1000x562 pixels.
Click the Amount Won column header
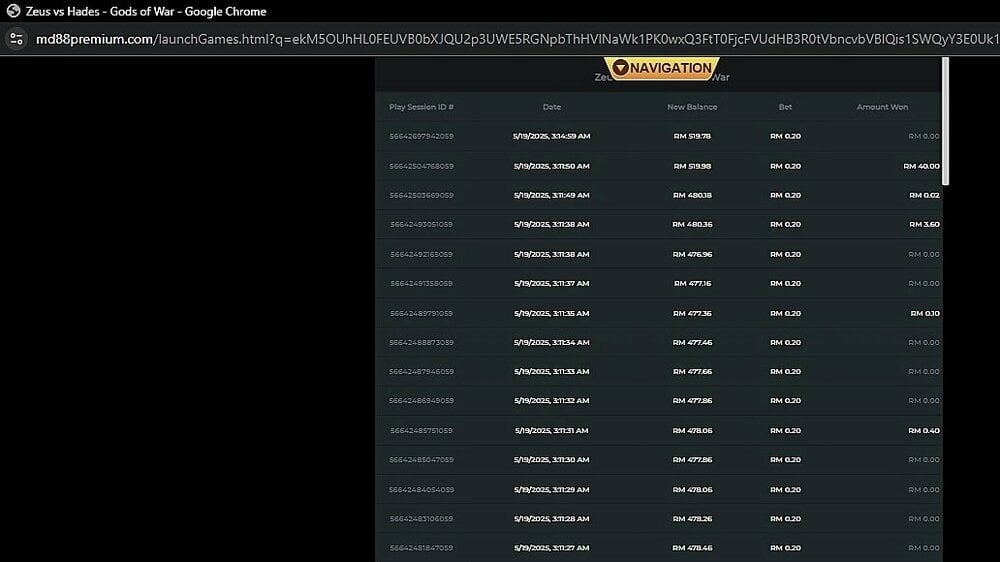pyautogui.click(x=882, y=107)
